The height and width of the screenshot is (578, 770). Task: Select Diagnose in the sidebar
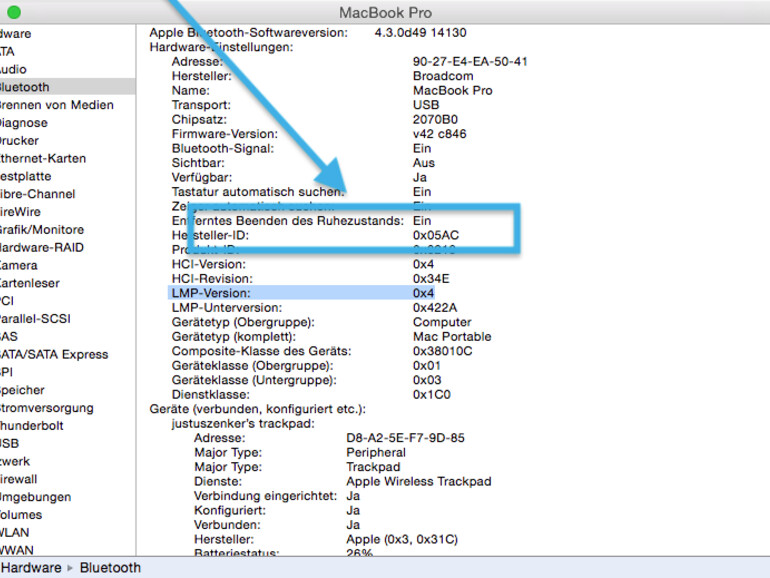click(24, 123)
